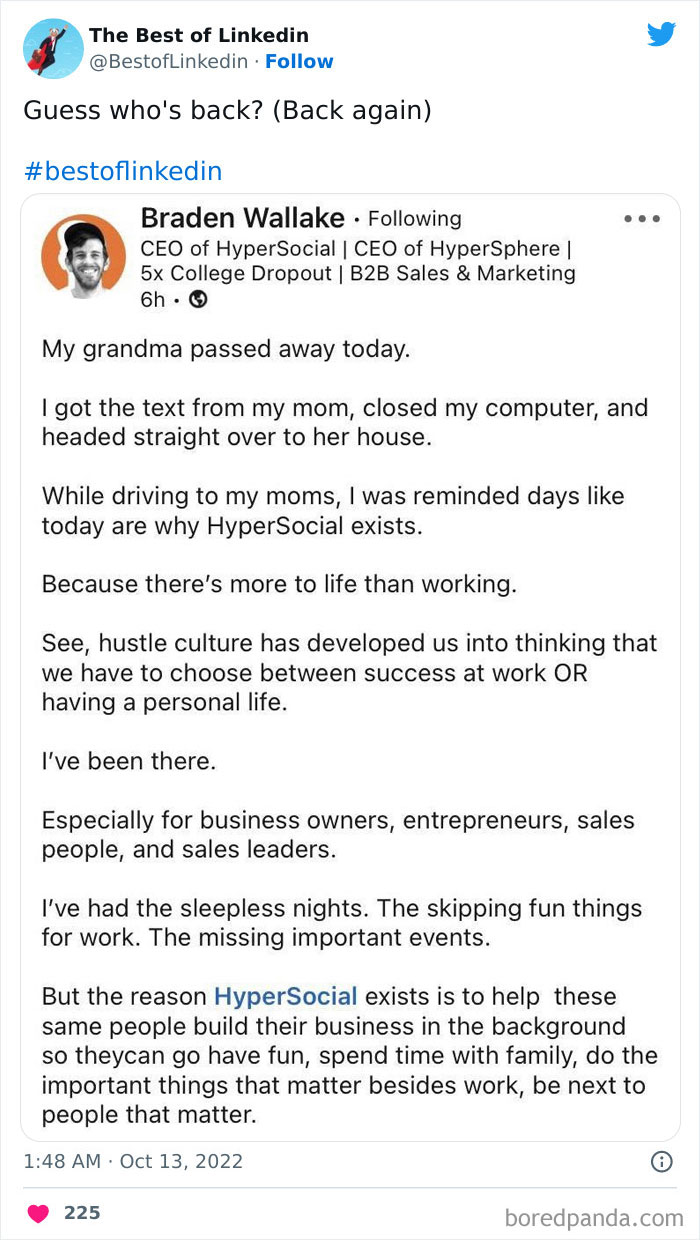The width and height of the screenshot is (700, 1240).
Task: Click the heart icon showing 225 likes
Action: click(x=37, y=1211)
